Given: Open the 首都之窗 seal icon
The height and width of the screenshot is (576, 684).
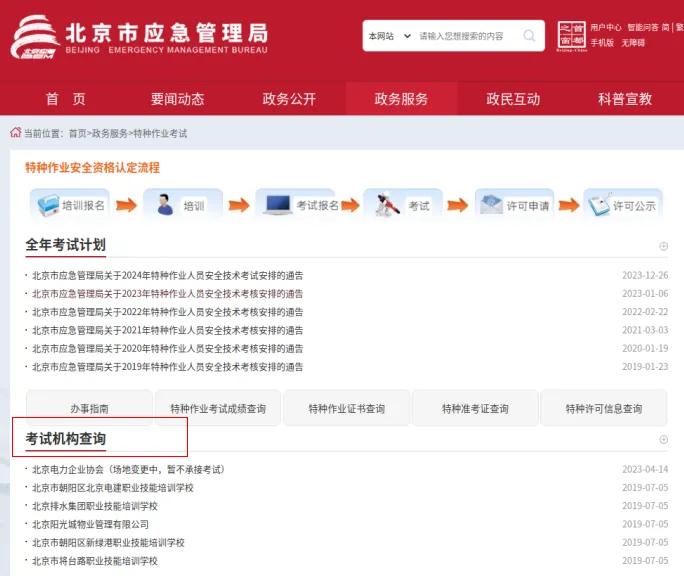Looking at the screenshot, I should click(571, 36).
